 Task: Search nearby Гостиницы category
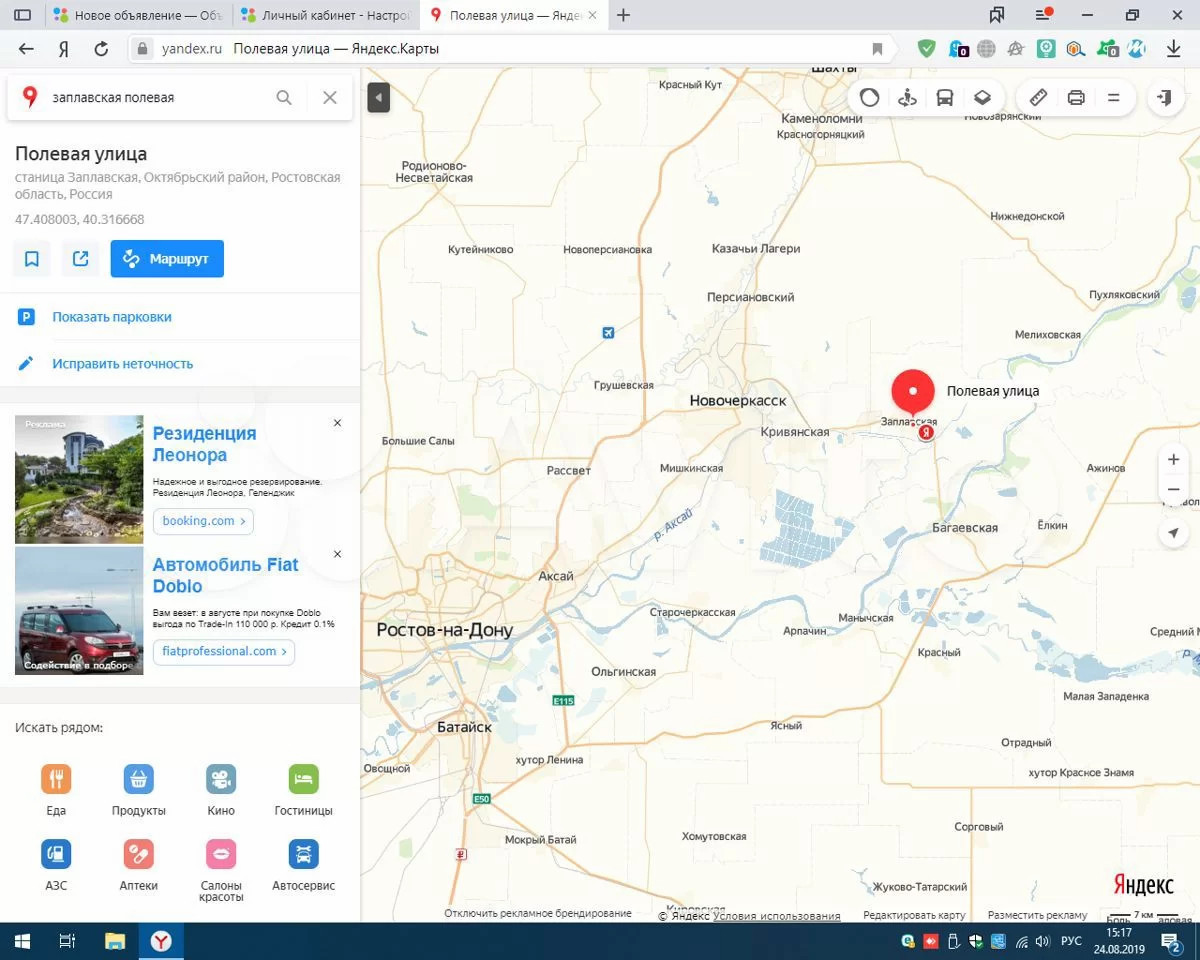(303, 790)
